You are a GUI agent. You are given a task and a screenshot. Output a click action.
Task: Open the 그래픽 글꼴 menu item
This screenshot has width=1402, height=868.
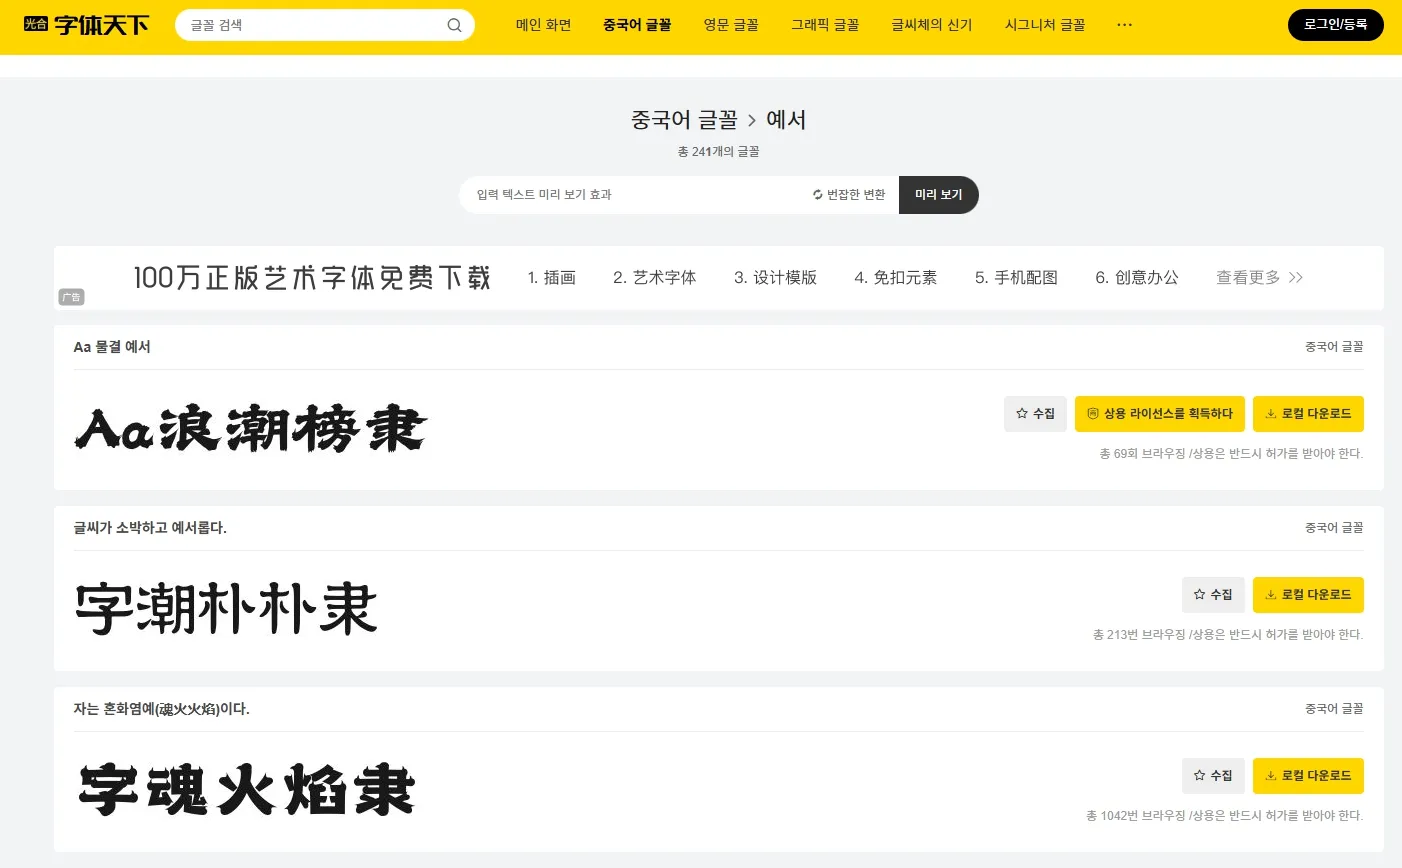(825, 25)
